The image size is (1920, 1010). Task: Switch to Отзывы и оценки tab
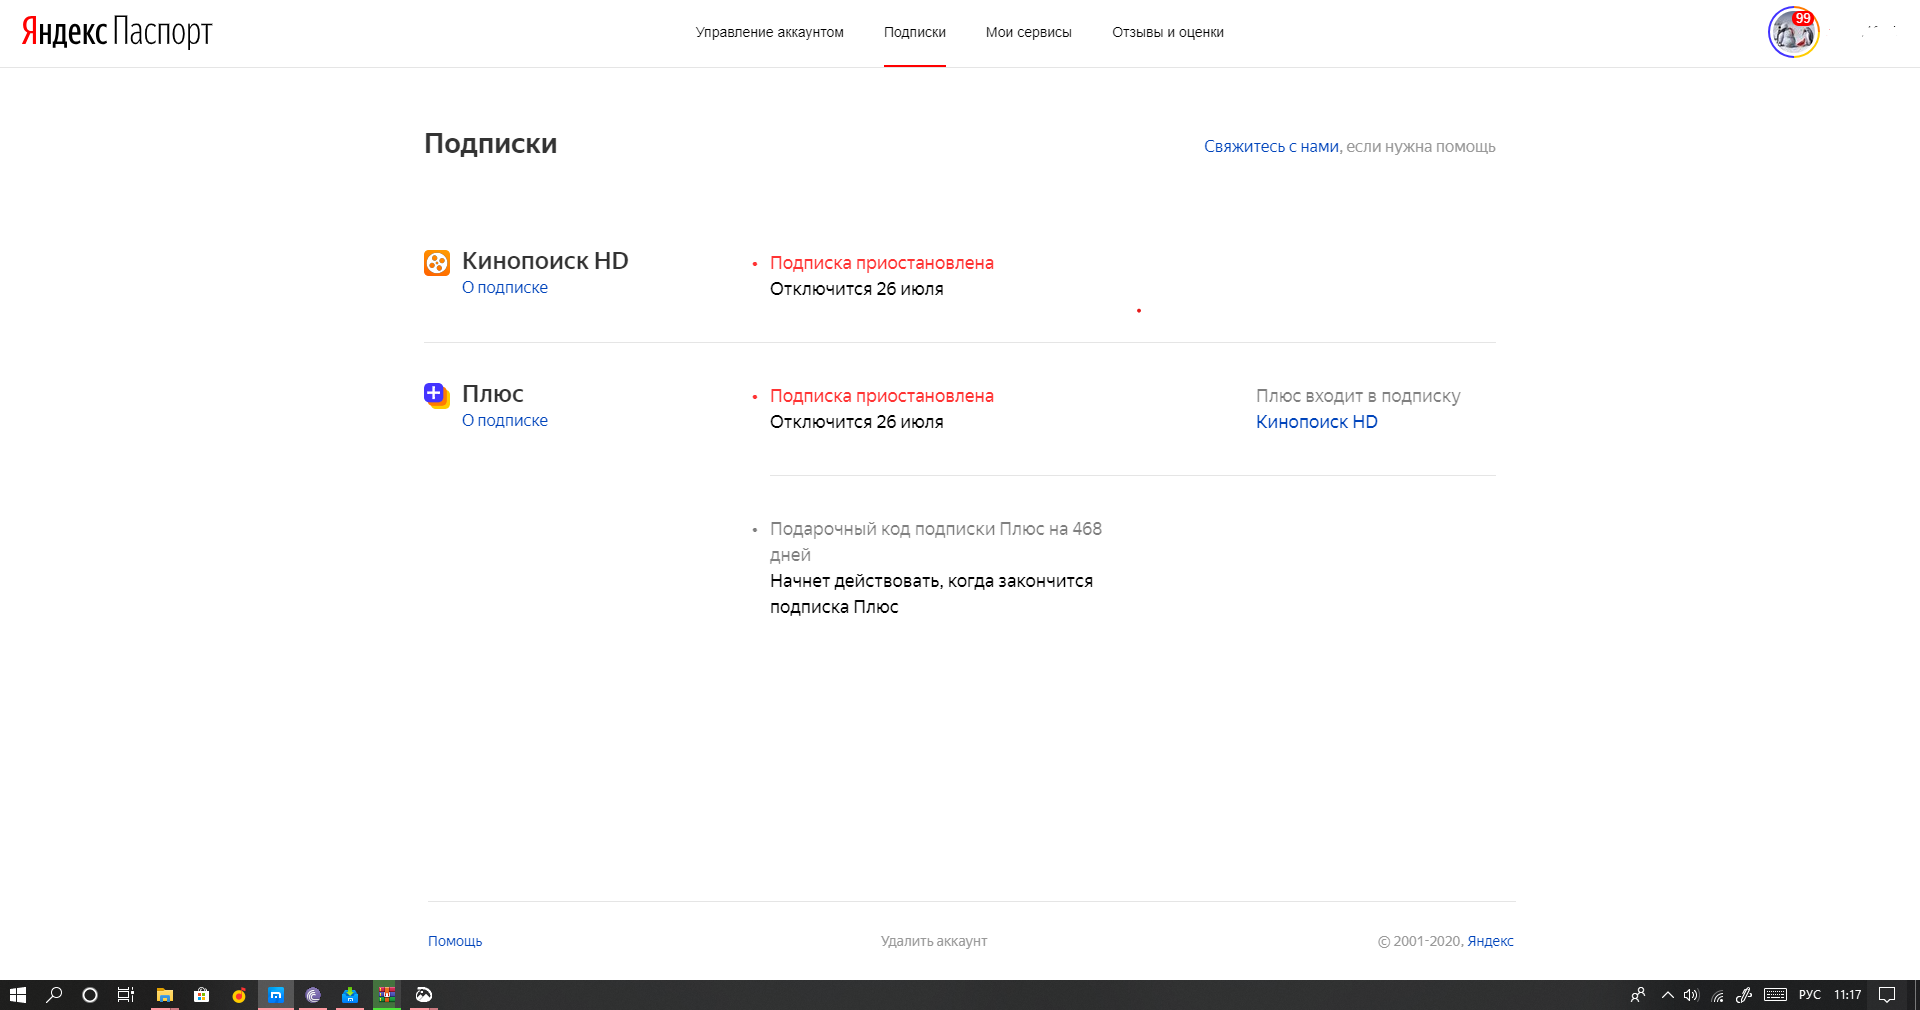1168,32
